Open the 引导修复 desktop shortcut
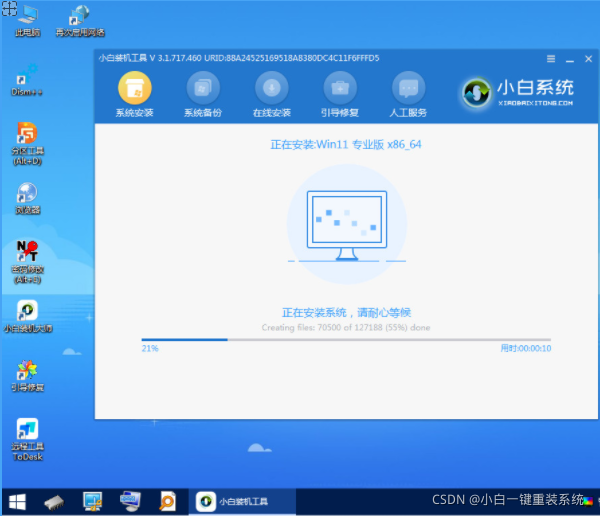The image size is (600, 516). [x=27, y=376]
